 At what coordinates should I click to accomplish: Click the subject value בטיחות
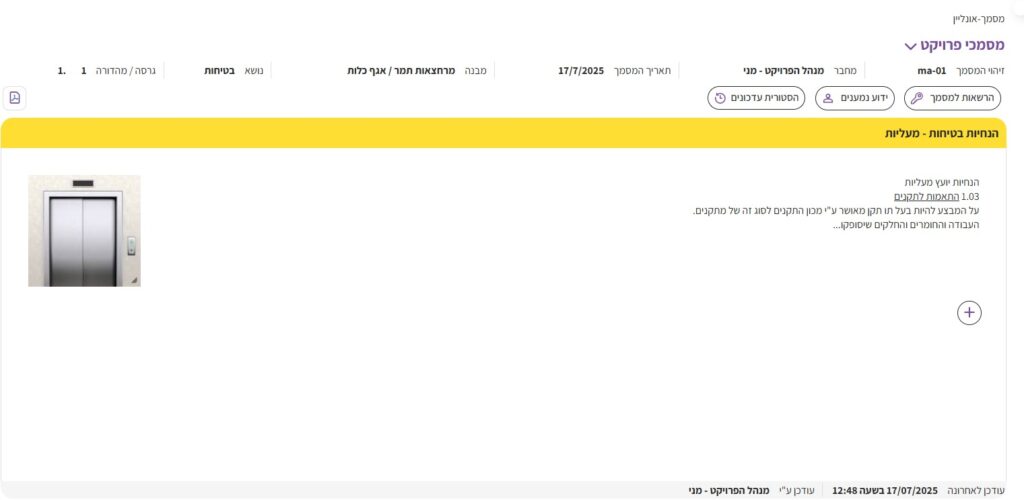(x=220, y=71)
